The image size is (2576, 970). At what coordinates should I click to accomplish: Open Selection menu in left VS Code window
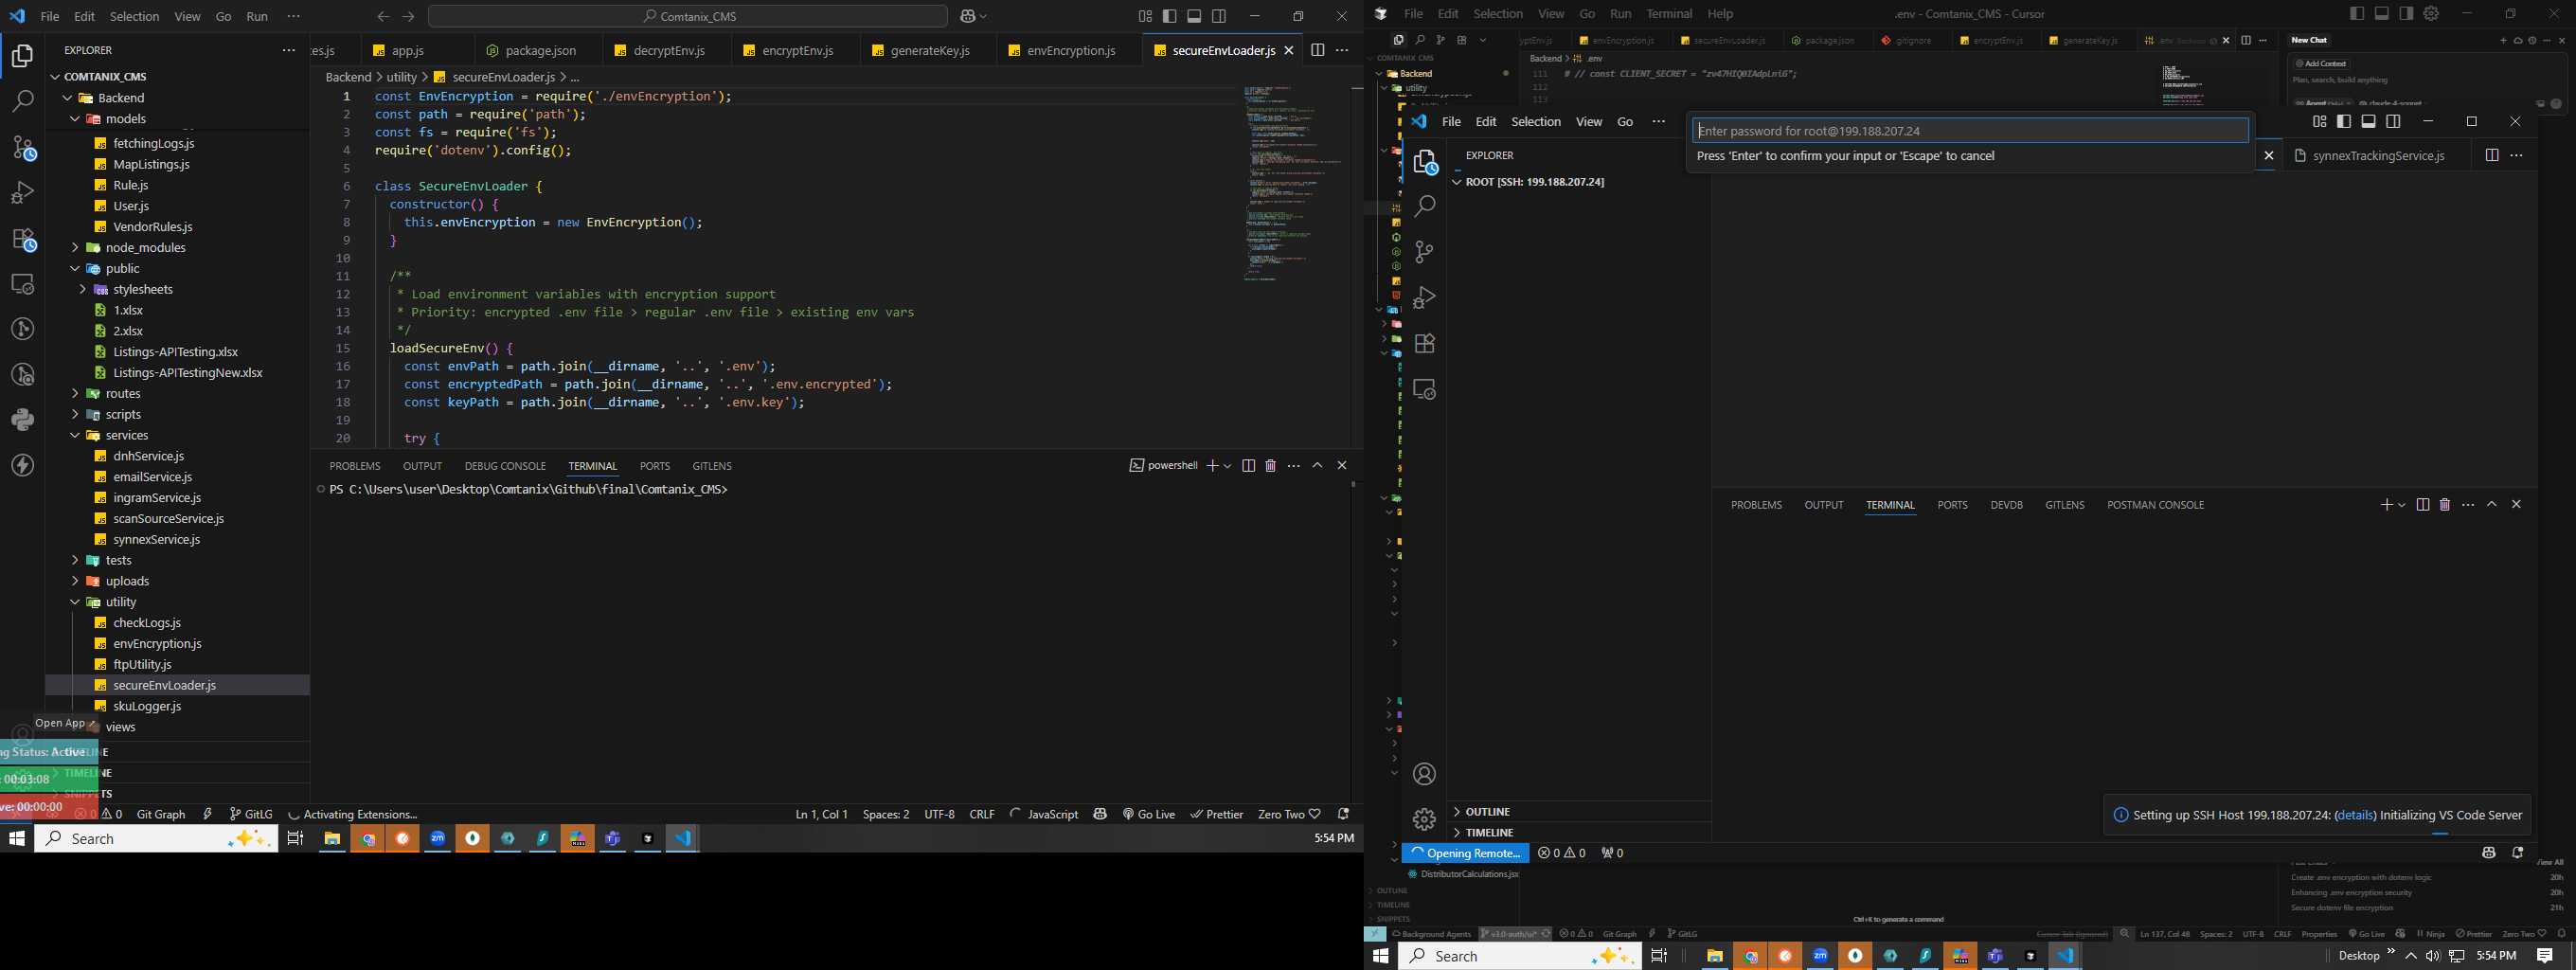coord(134,16)
